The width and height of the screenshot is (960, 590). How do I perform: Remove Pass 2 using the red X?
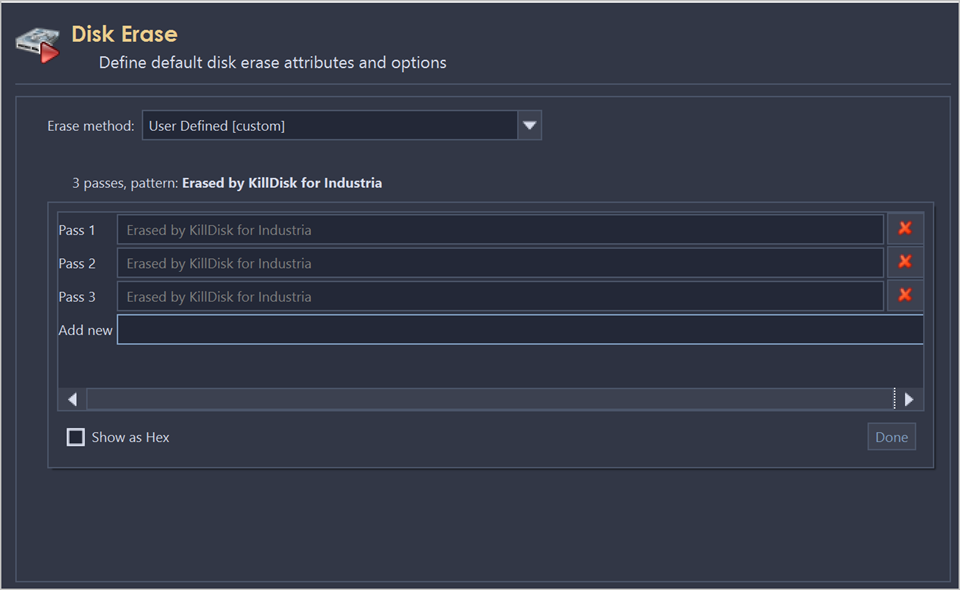pos(904,262)
